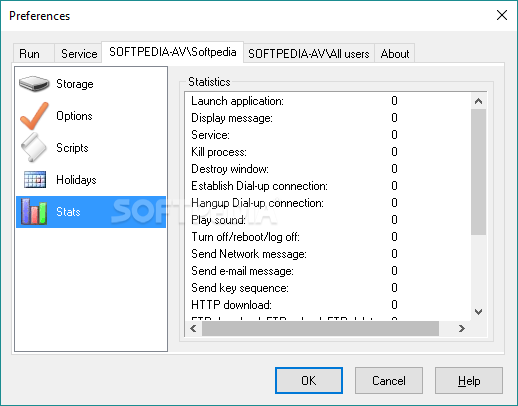Viewport: 518px width, 406px height.
Task: Switch to the Service tab
Action: click(x=79, y=54)
